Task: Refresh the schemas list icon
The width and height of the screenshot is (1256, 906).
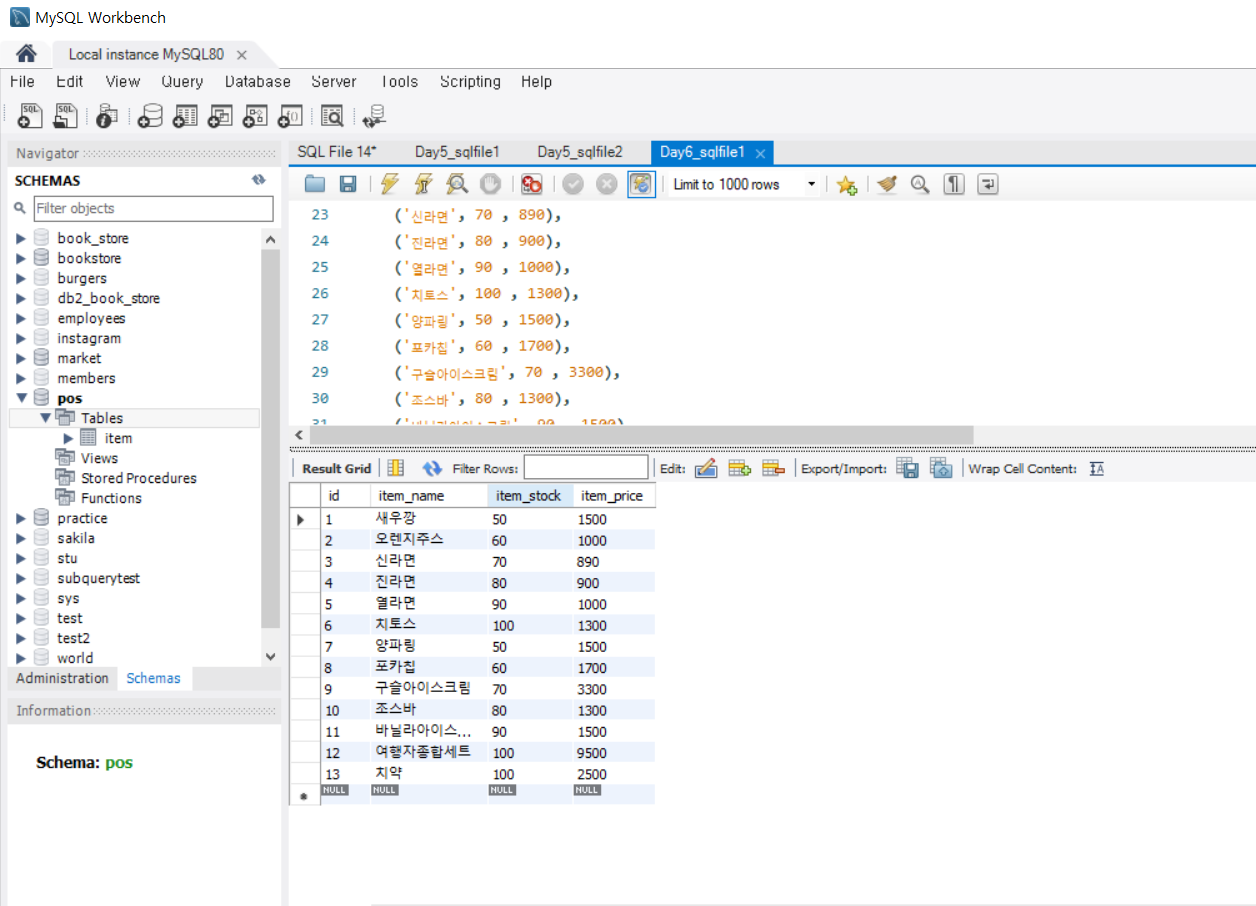Action: coord(259,180)
